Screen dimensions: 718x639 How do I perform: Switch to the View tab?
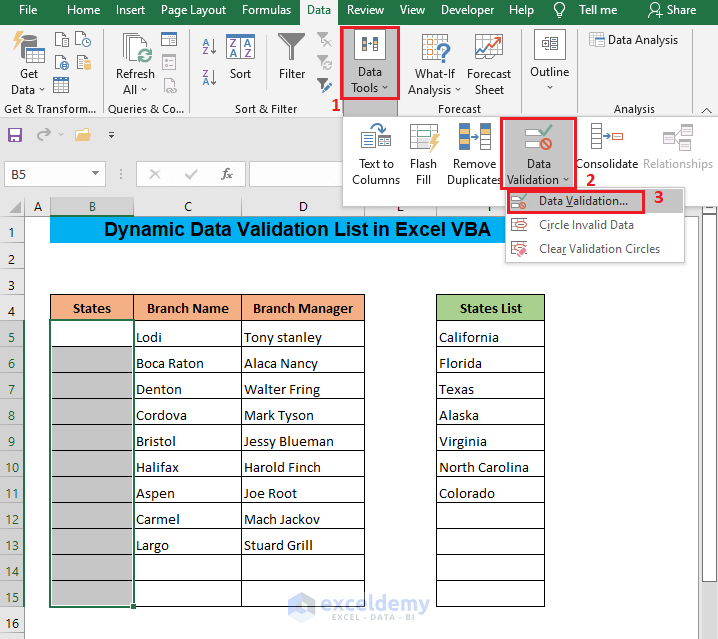pyautogui.click(x=412, y=10)
